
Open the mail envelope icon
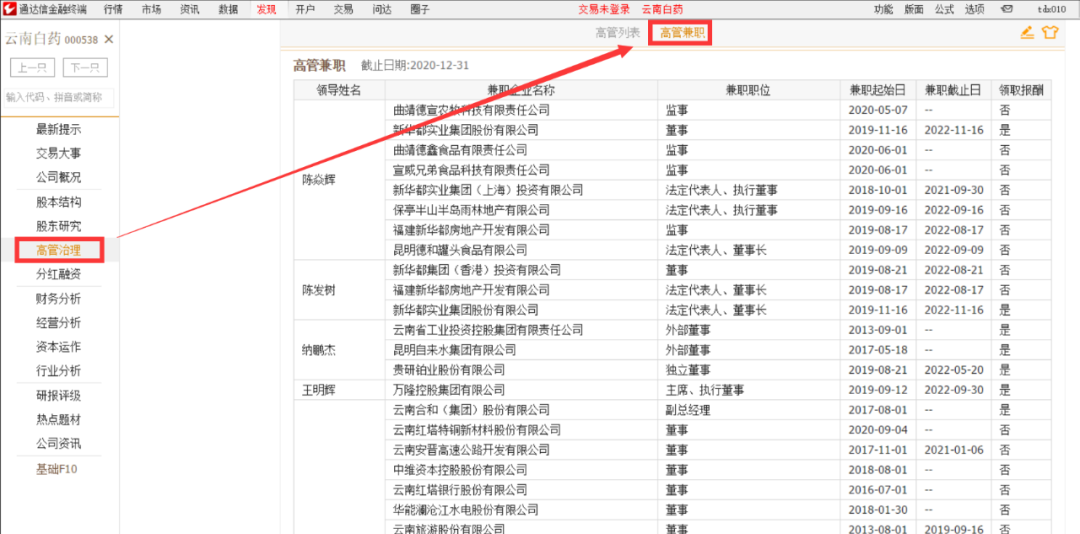1006,10
